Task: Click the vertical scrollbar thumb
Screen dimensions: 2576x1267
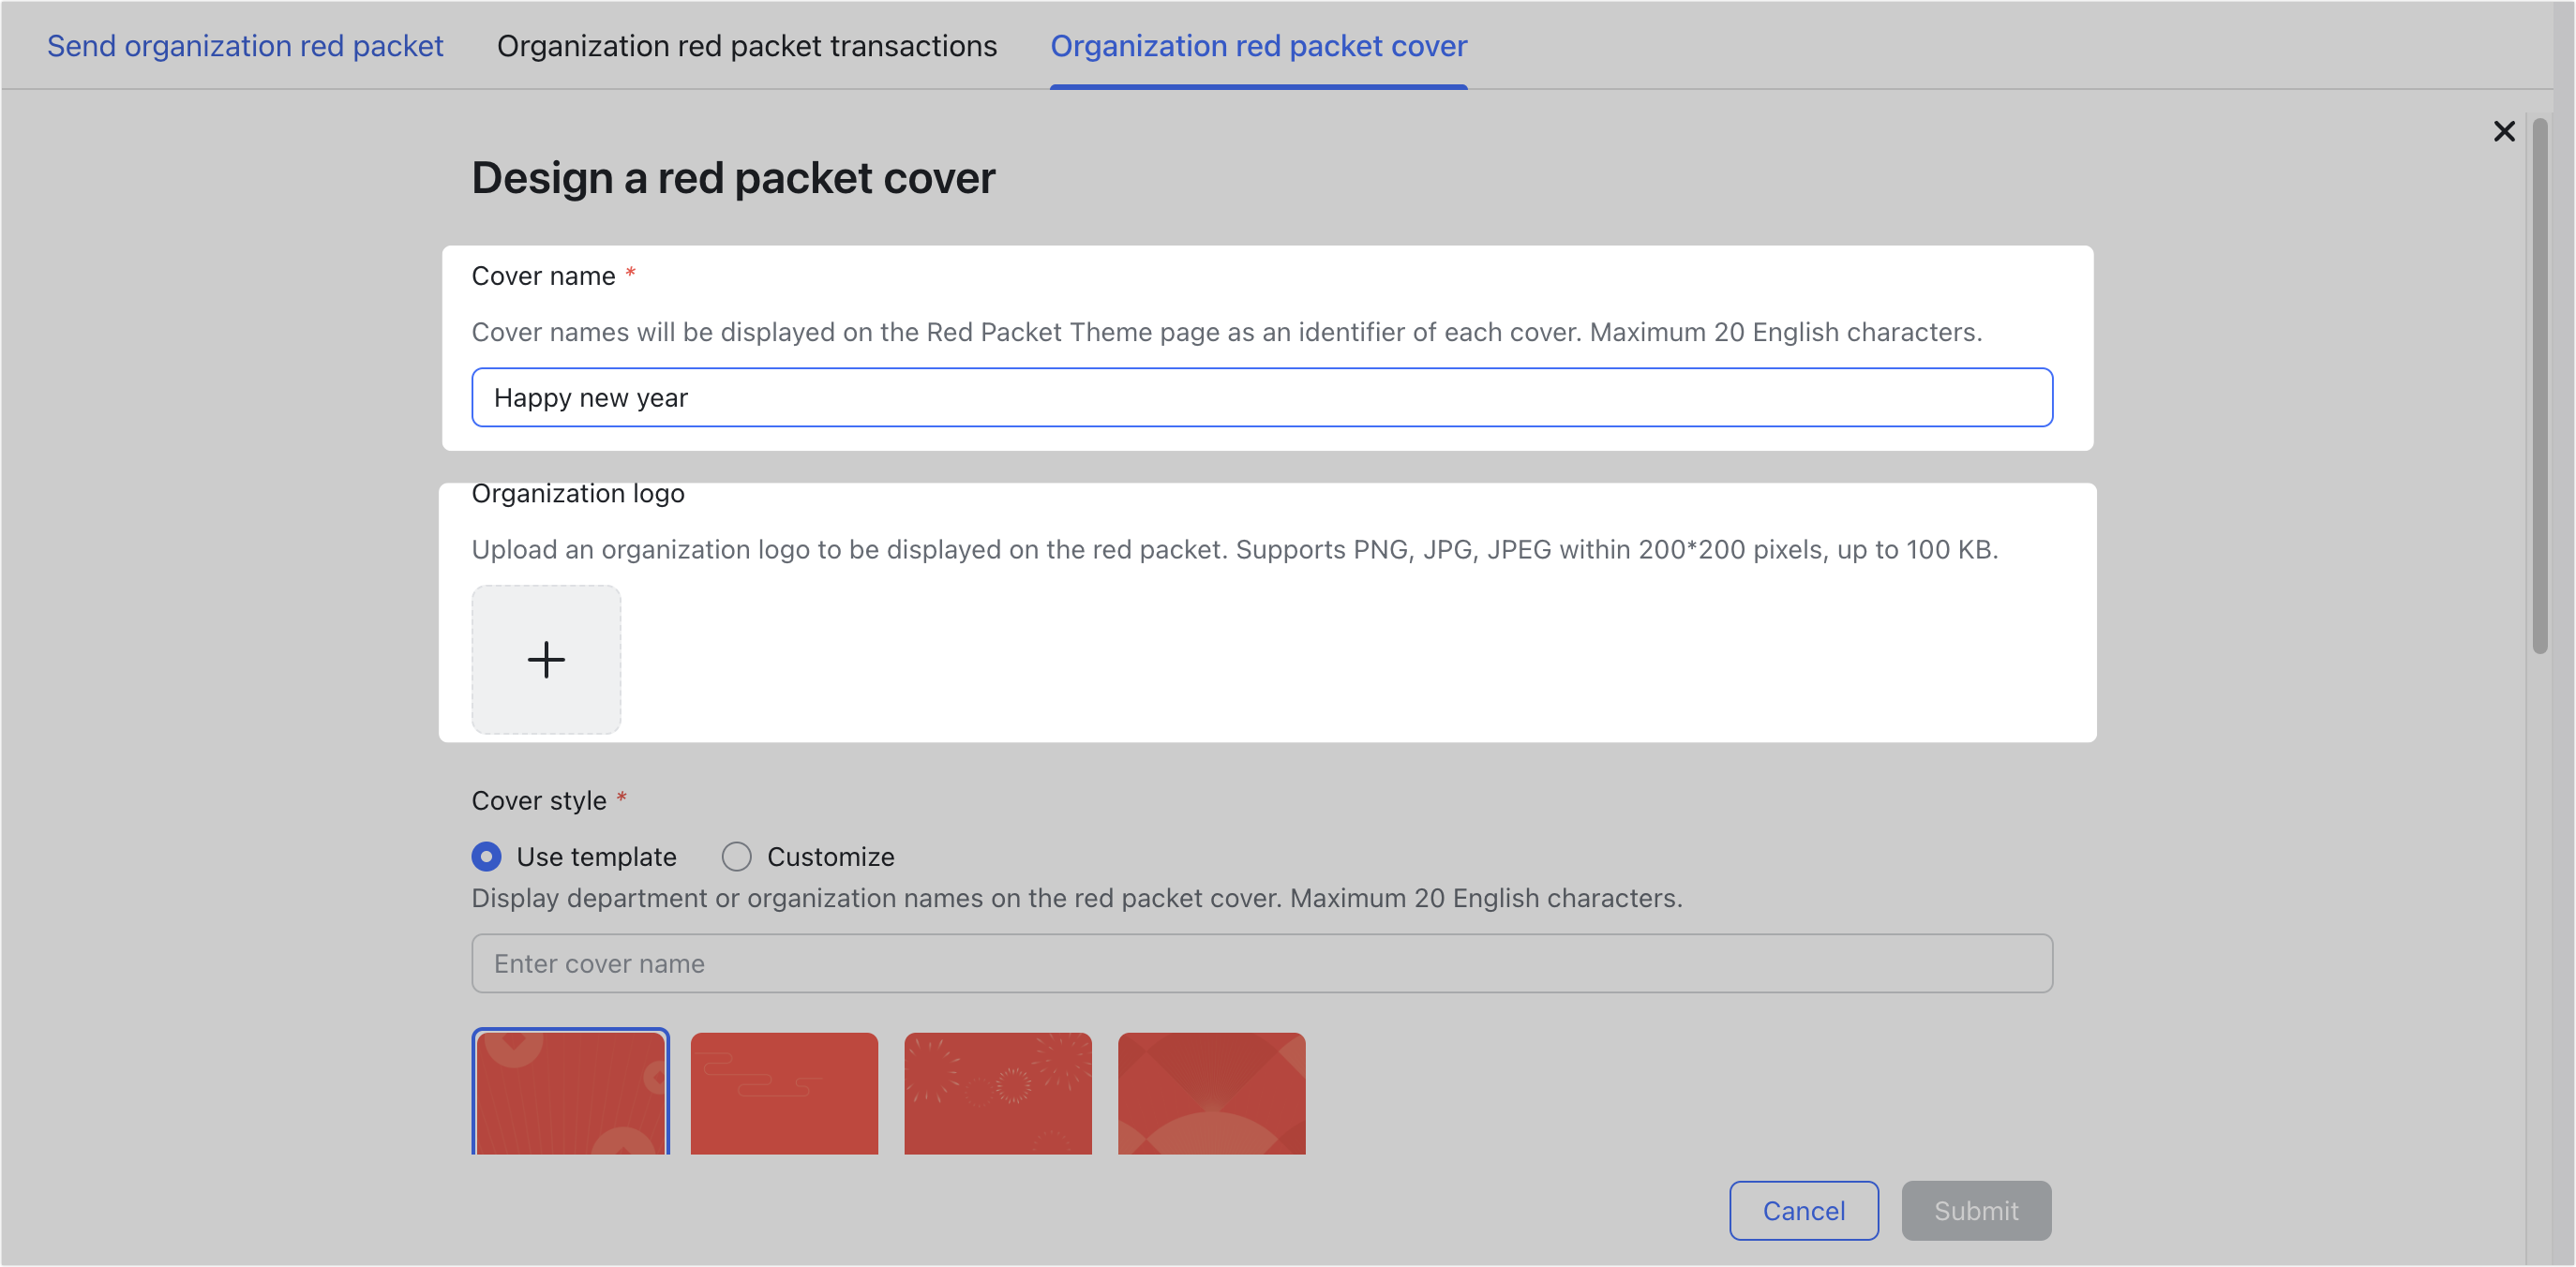Action: pyautogui.click(x=2540, y=385)
